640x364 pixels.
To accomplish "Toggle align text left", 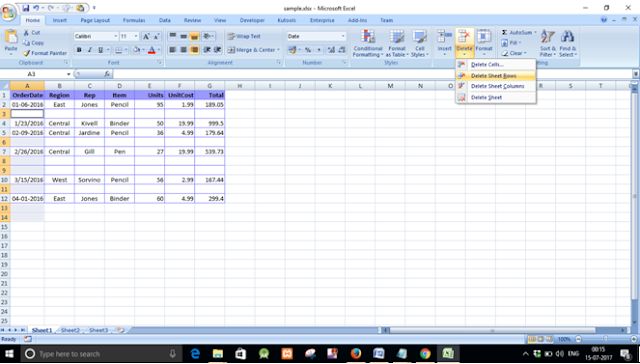I will [x=173, y=50].
